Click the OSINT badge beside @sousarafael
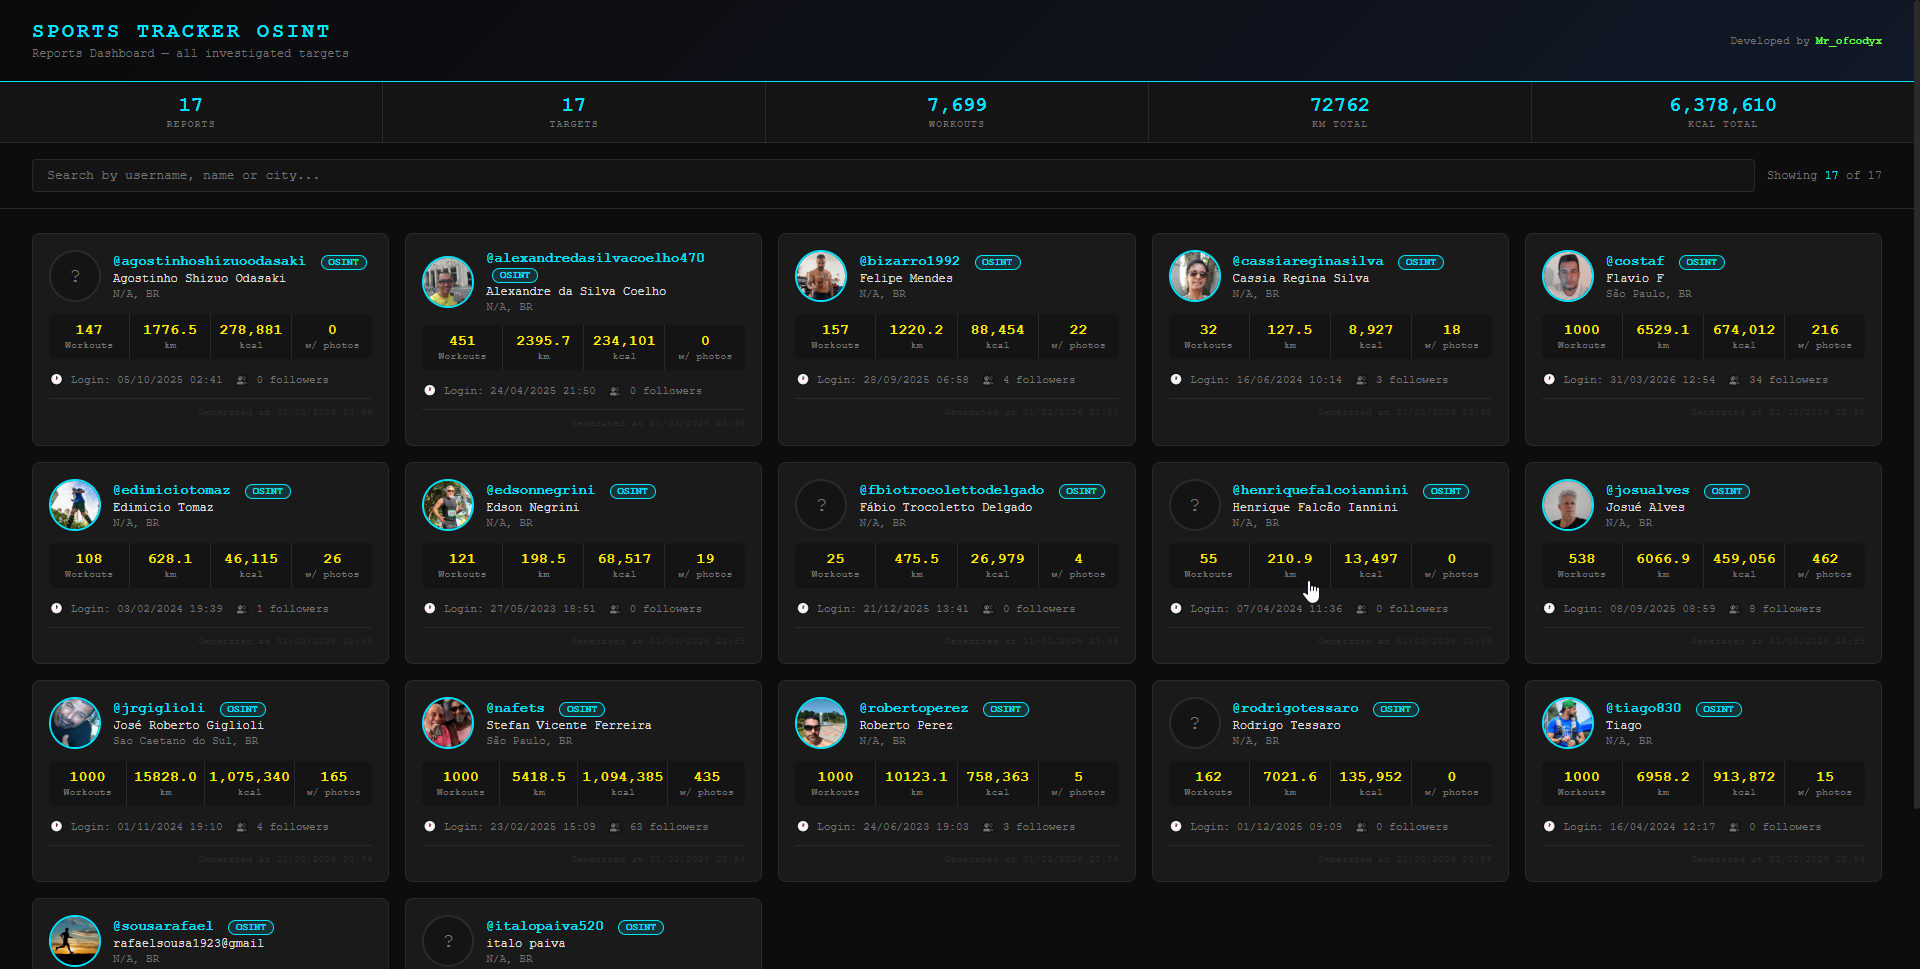 251,927
